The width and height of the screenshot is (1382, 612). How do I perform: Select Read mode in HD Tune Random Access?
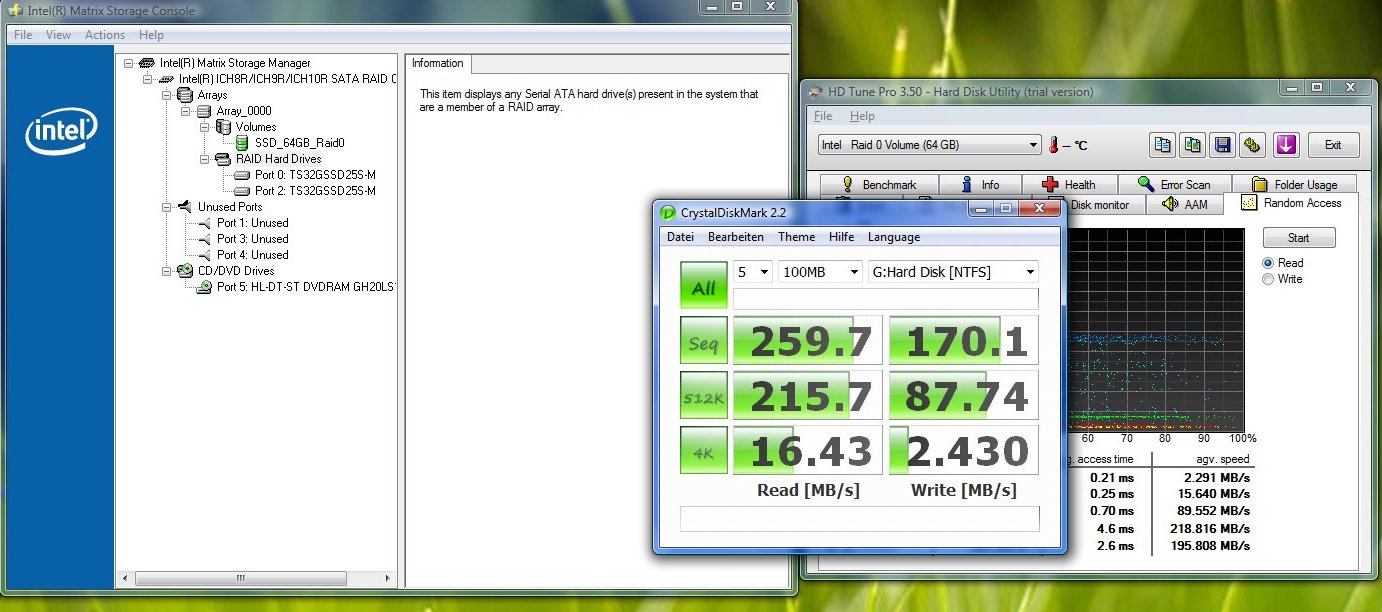click(1269, 263)
